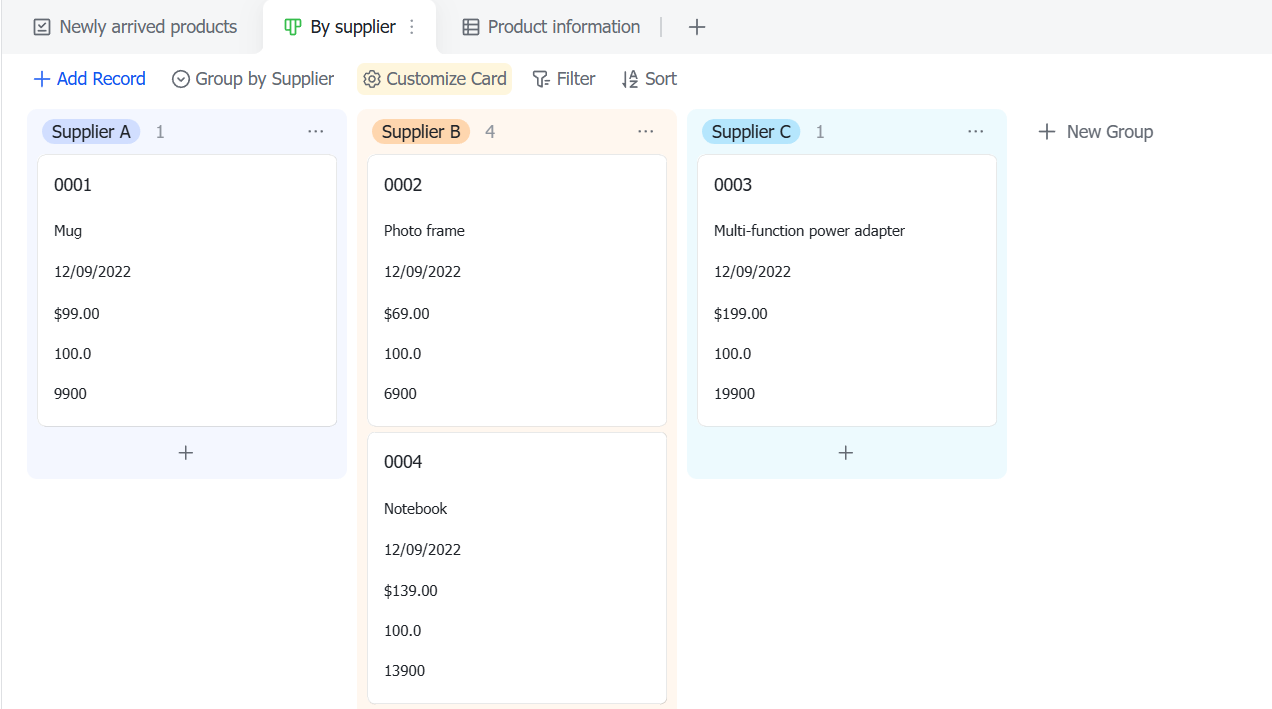Open Customize Card settings
Image resolution: width=1272 pixels, height=709 pixels.
pyautogui.click(x=434, y=79)
